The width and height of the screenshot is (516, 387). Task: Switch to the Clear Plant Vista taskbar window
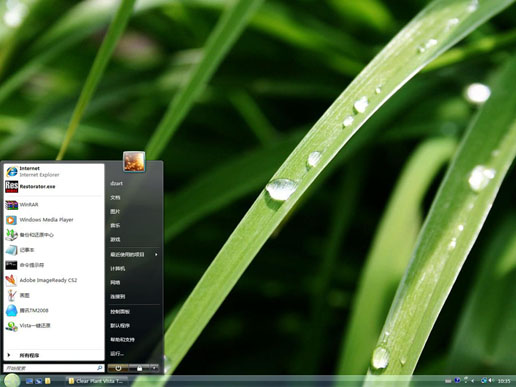97,381
